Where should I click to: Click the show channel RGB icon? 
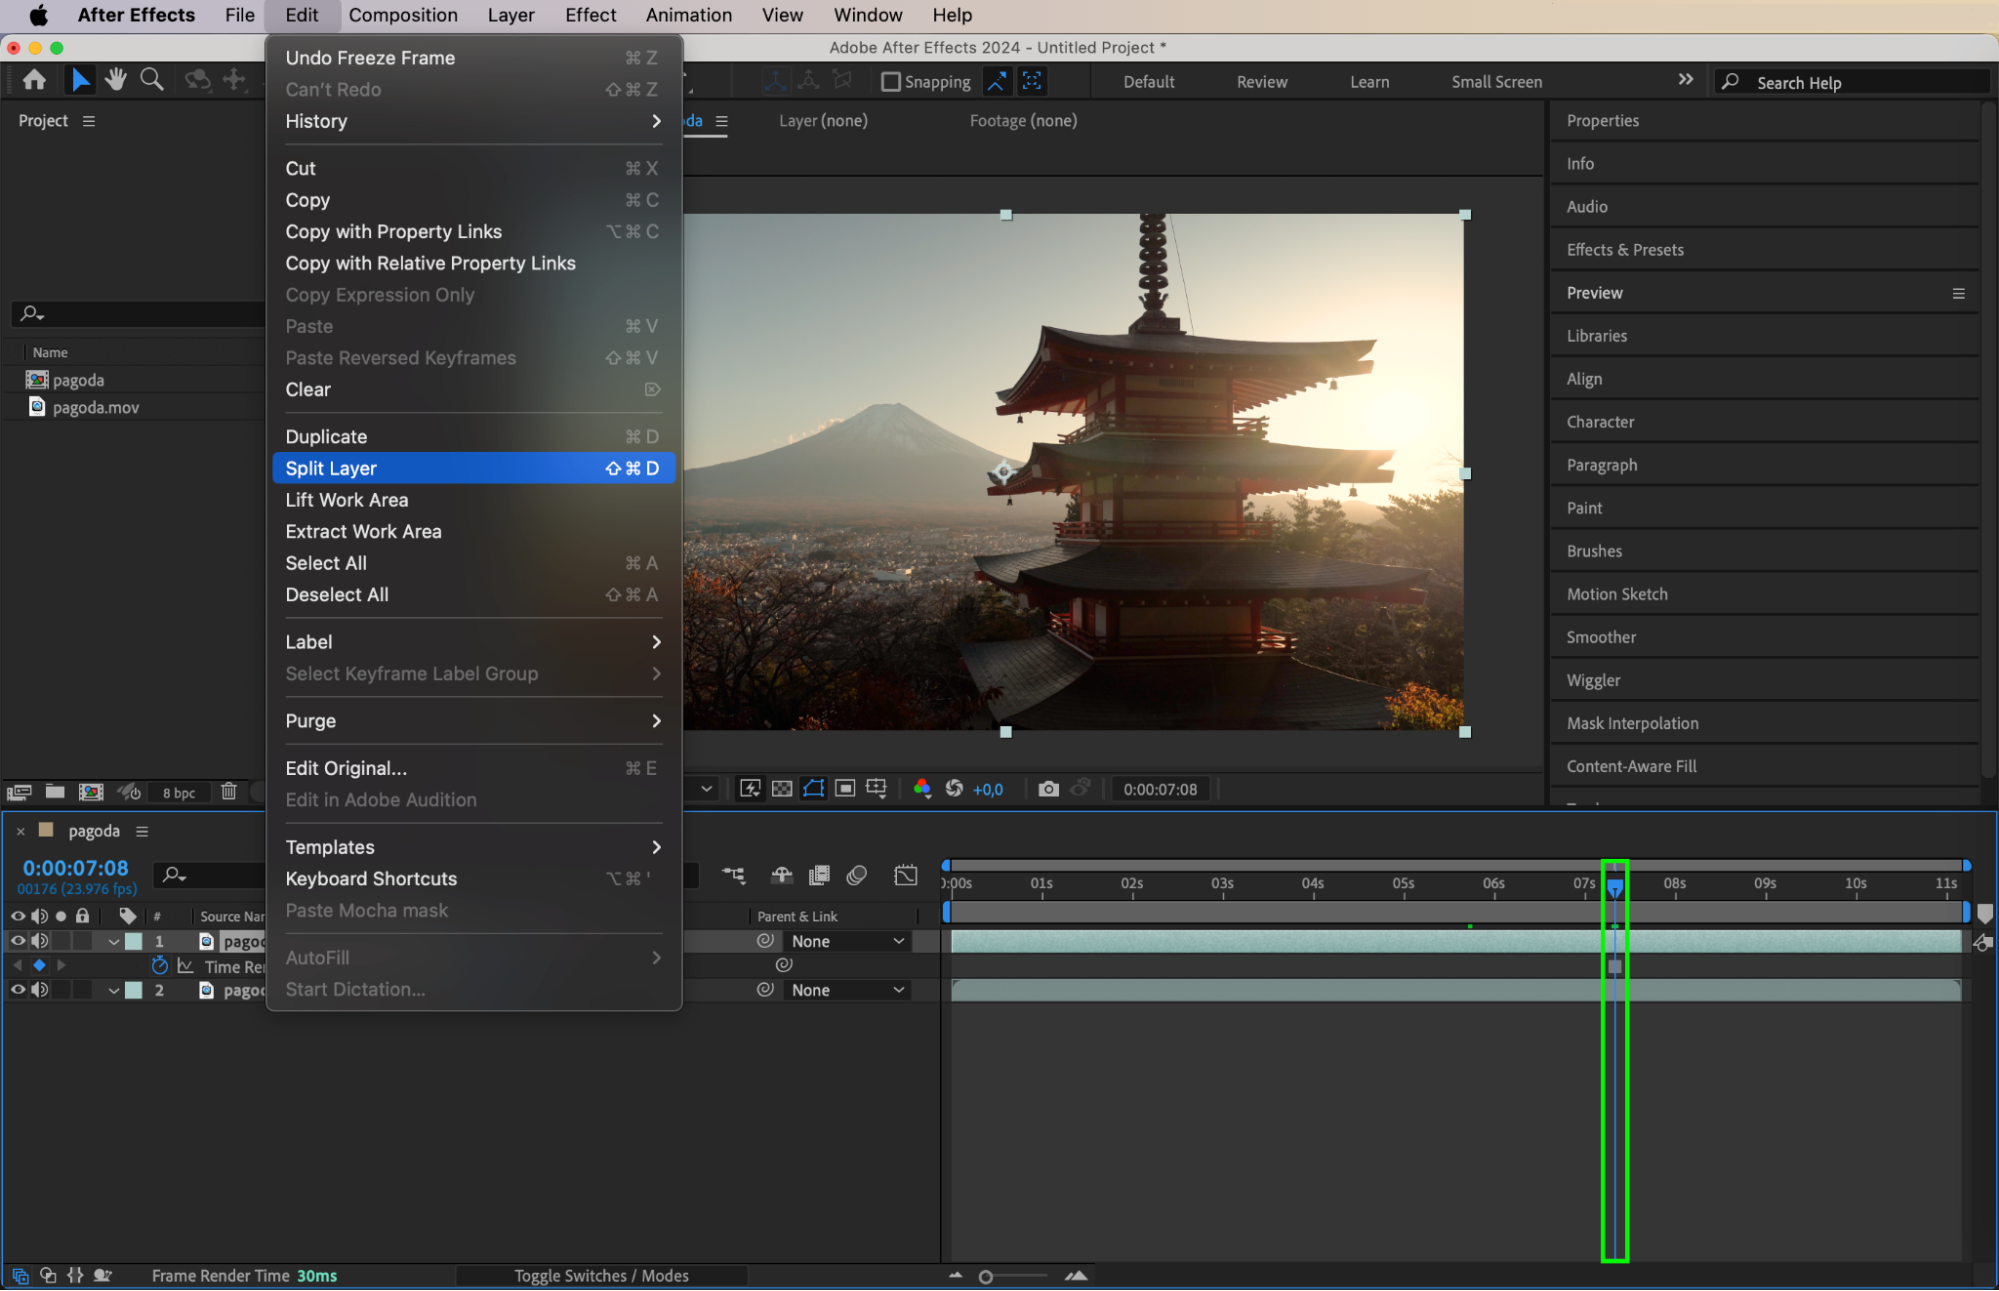(922, 789)
